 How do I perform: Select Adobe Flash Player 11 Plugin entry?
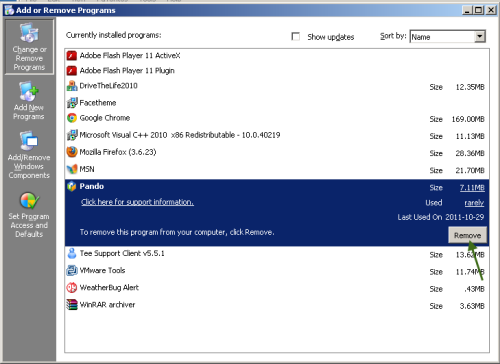point(127,71)
